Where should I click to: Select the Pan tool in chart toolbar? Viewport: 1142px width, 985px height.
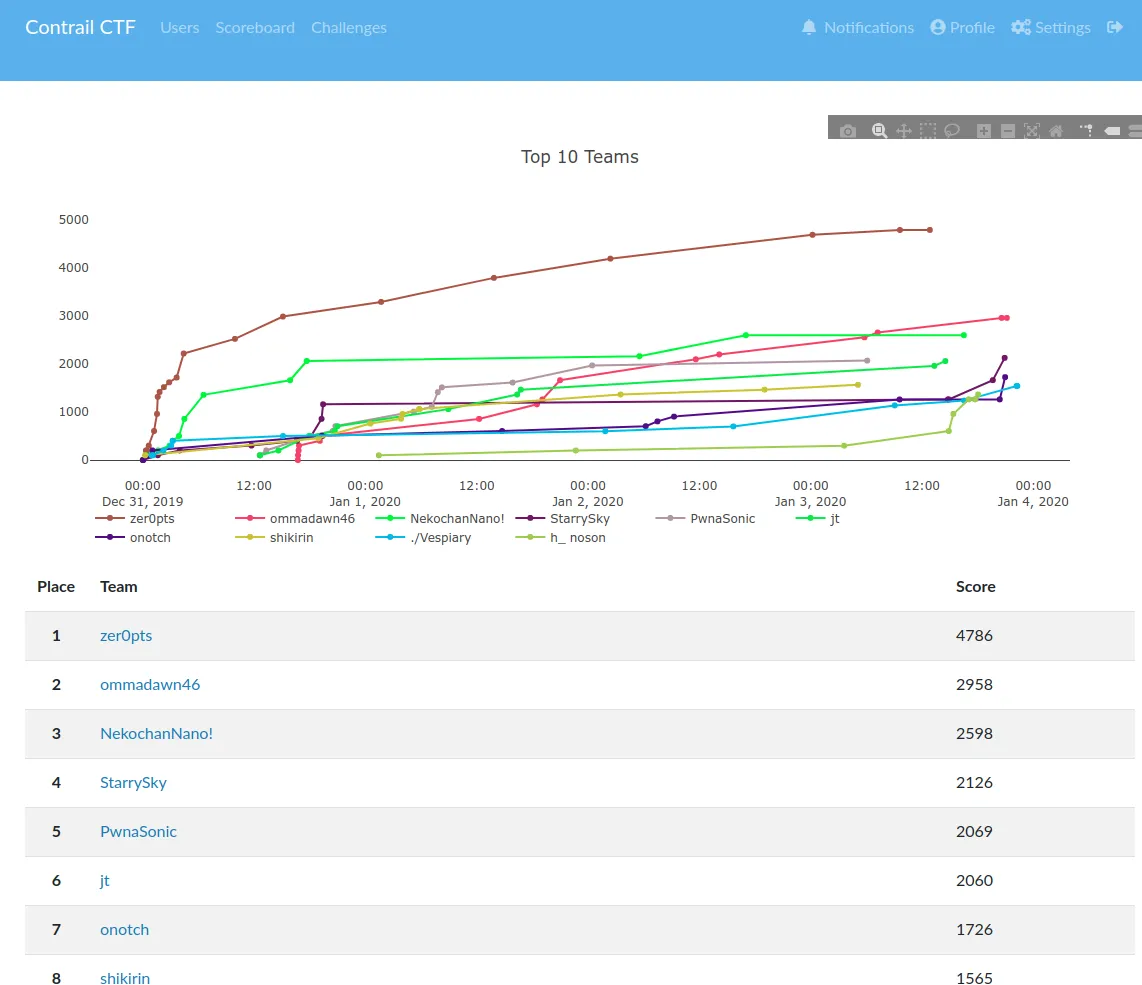coord(904,131)
